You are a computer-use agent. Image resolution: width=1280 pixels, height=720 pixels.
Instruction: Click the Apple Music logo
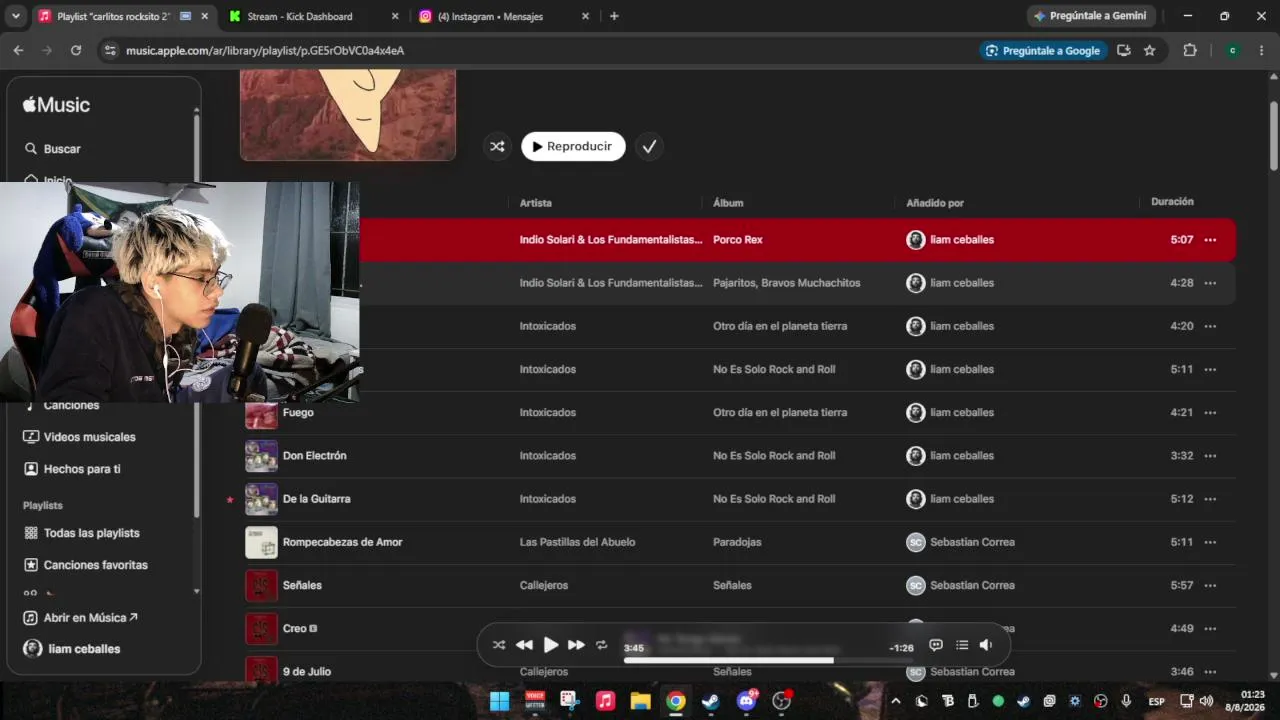point(56,105)
